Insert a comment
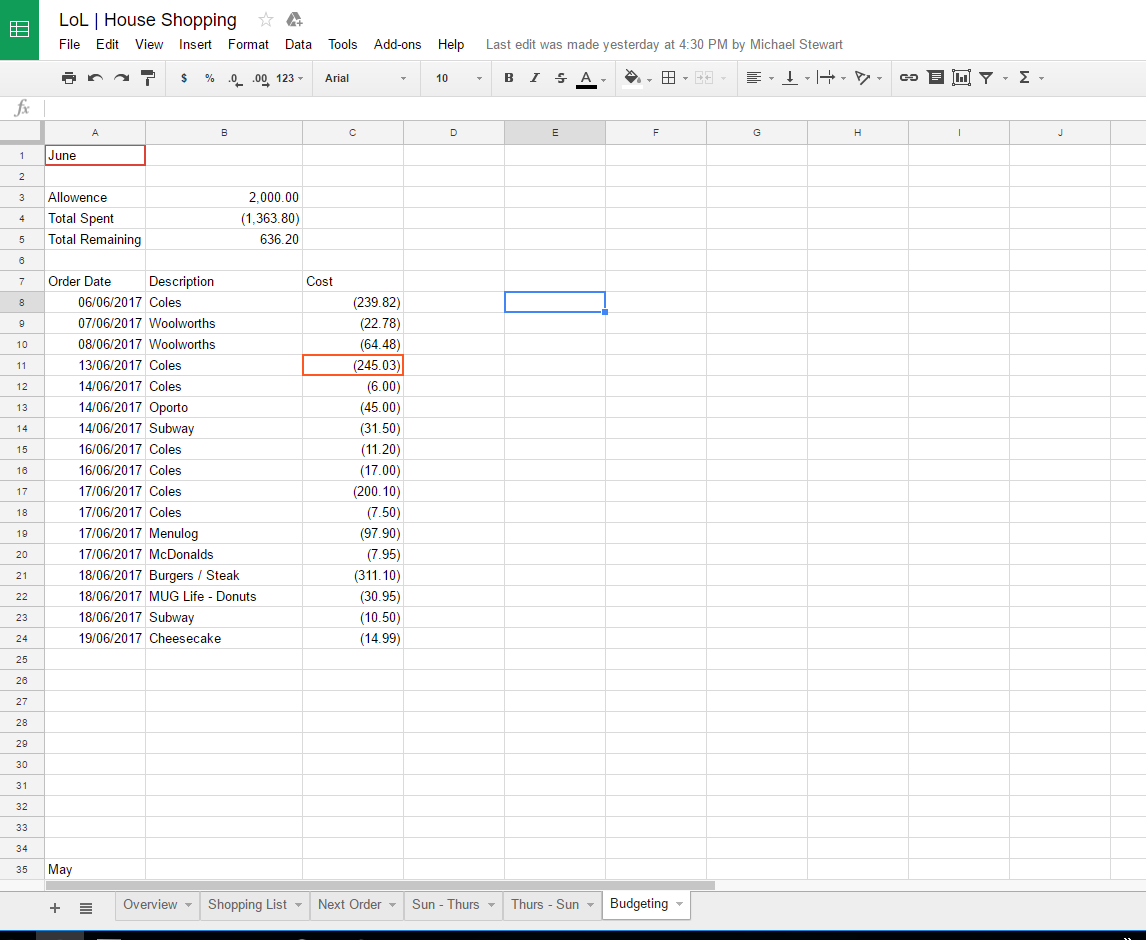The image size is (1146, 940). (x=936, y=77)
